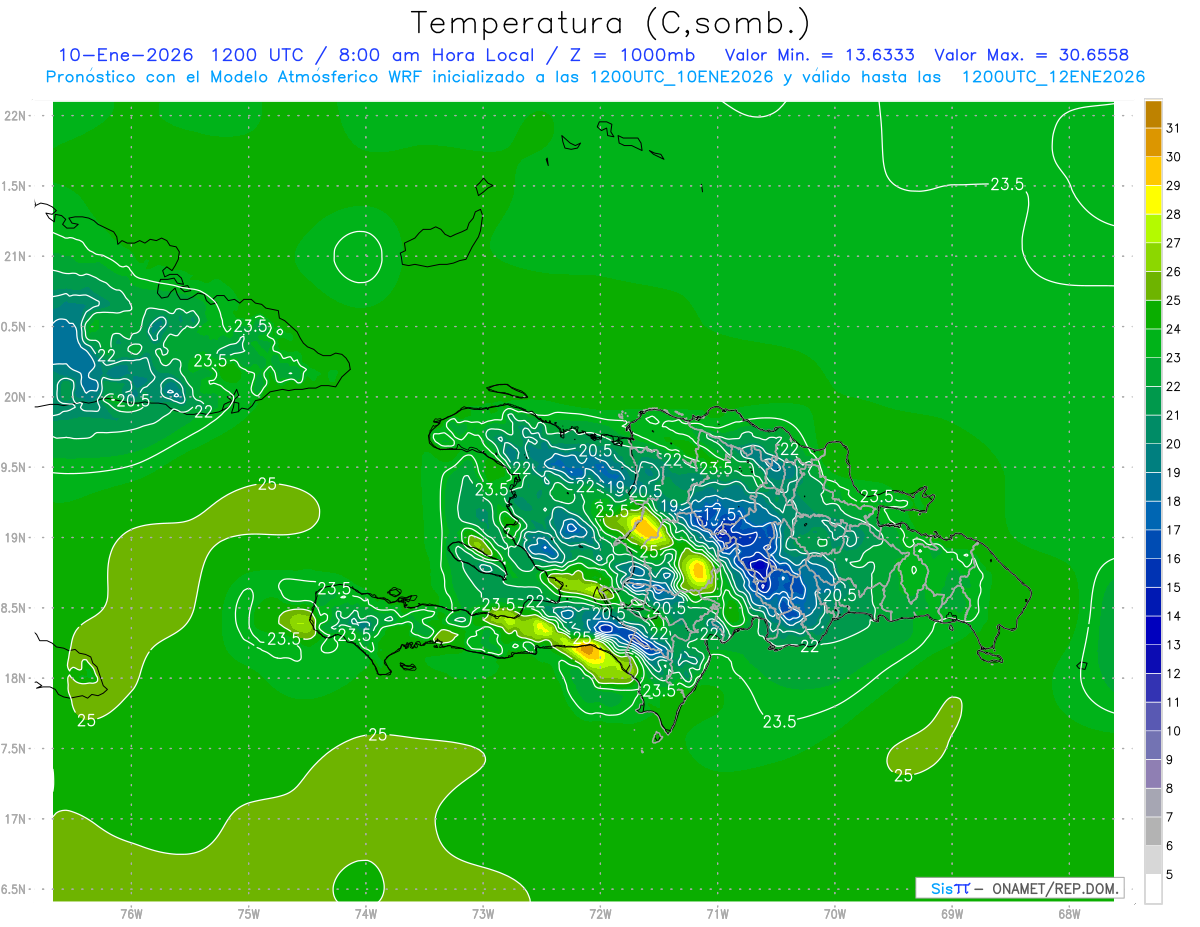The height and width of the screenshot is (927, 1200).
Task: Click legend scale value 8
Action: click(1170, 789)
